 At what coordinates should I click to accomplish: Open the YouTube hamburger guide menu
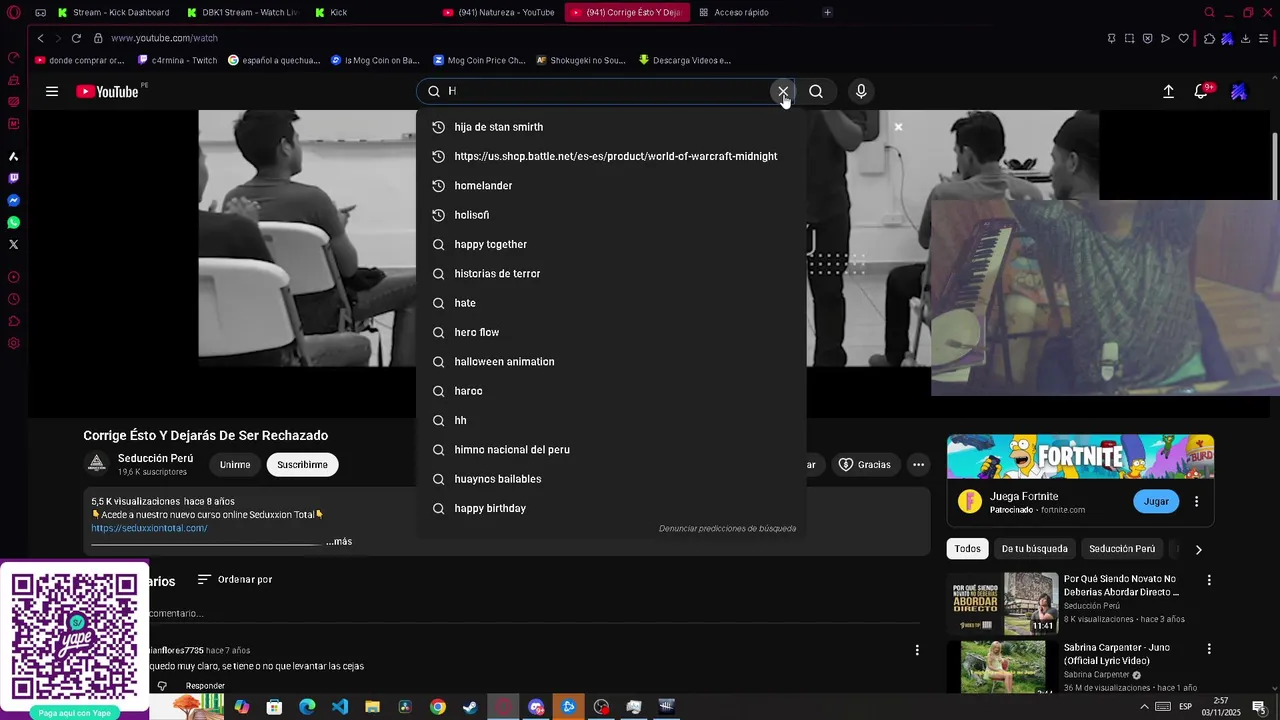(x=52, y=91)
